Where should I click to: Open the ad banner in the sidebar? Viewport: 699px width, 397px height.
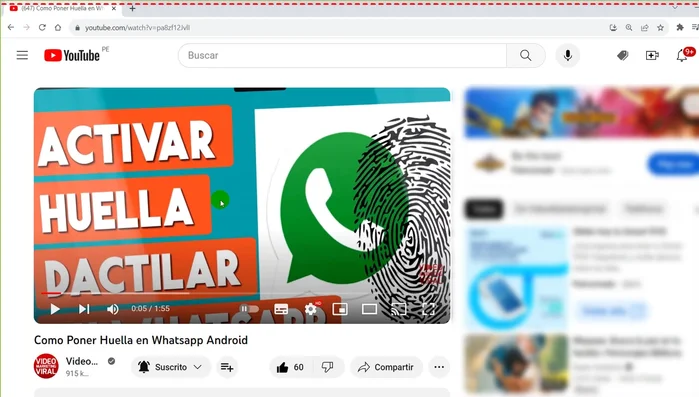pos(581,113)
